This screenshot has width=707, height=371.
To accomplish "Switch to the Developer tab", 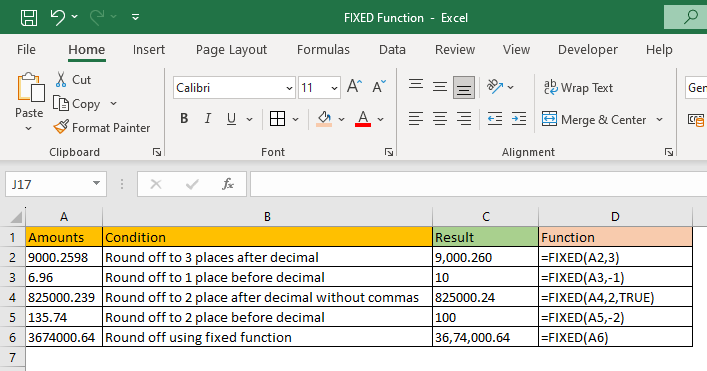I will pyautogui.click(x=588, y=50).
